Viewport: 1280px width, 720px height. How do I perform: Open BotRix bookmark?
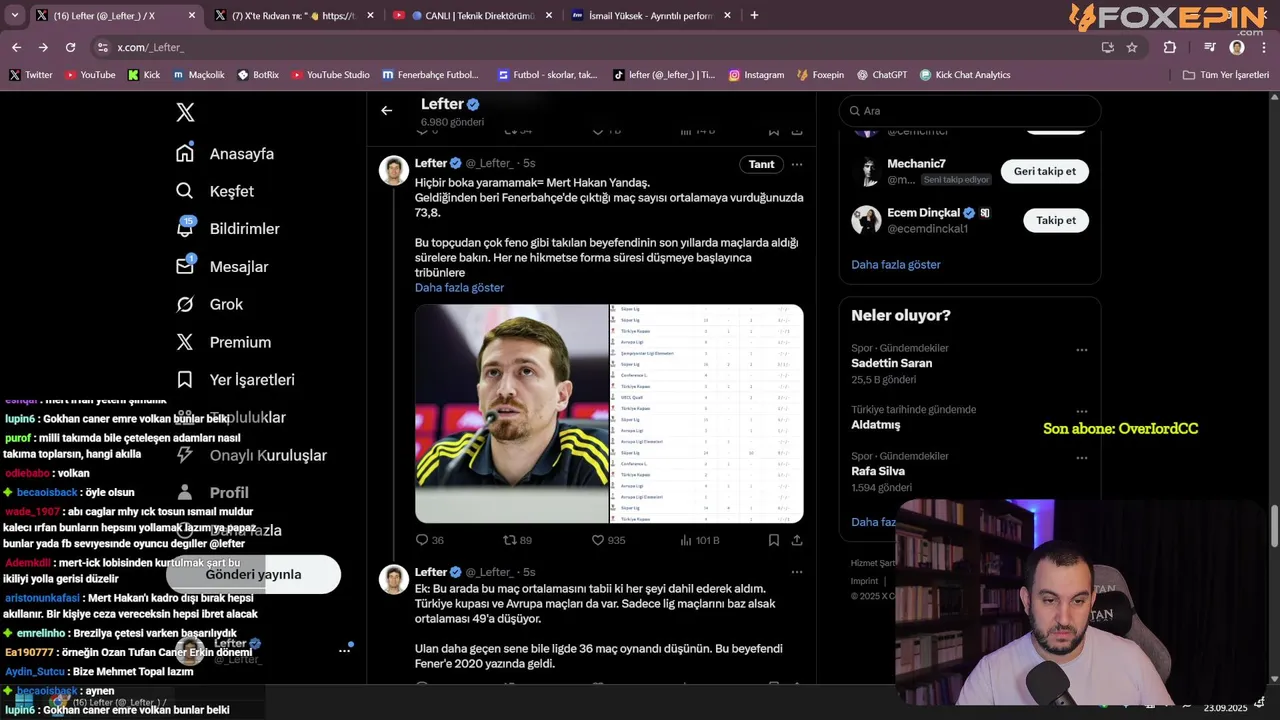(258, 75)
